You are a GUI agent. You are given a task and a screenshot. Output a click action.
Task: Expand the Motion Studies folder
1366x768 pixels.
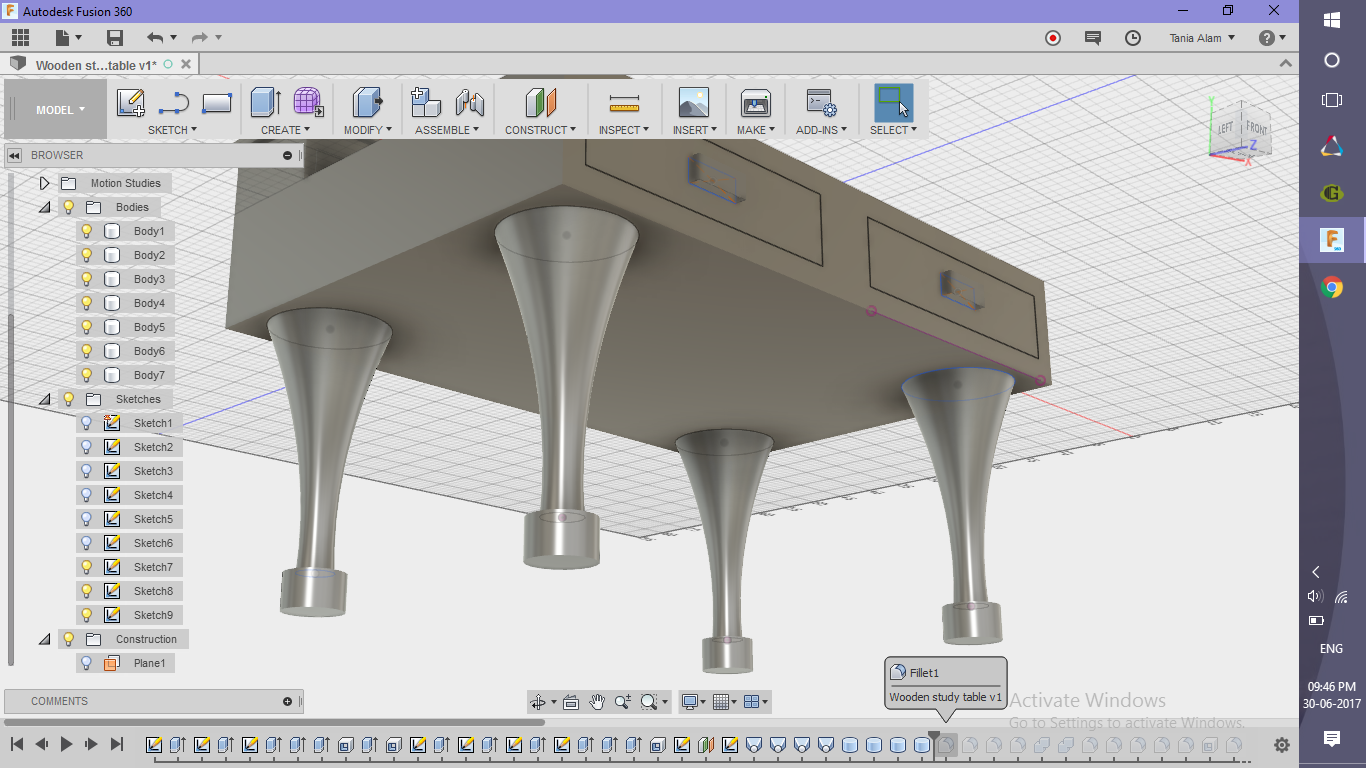point(44,183)
